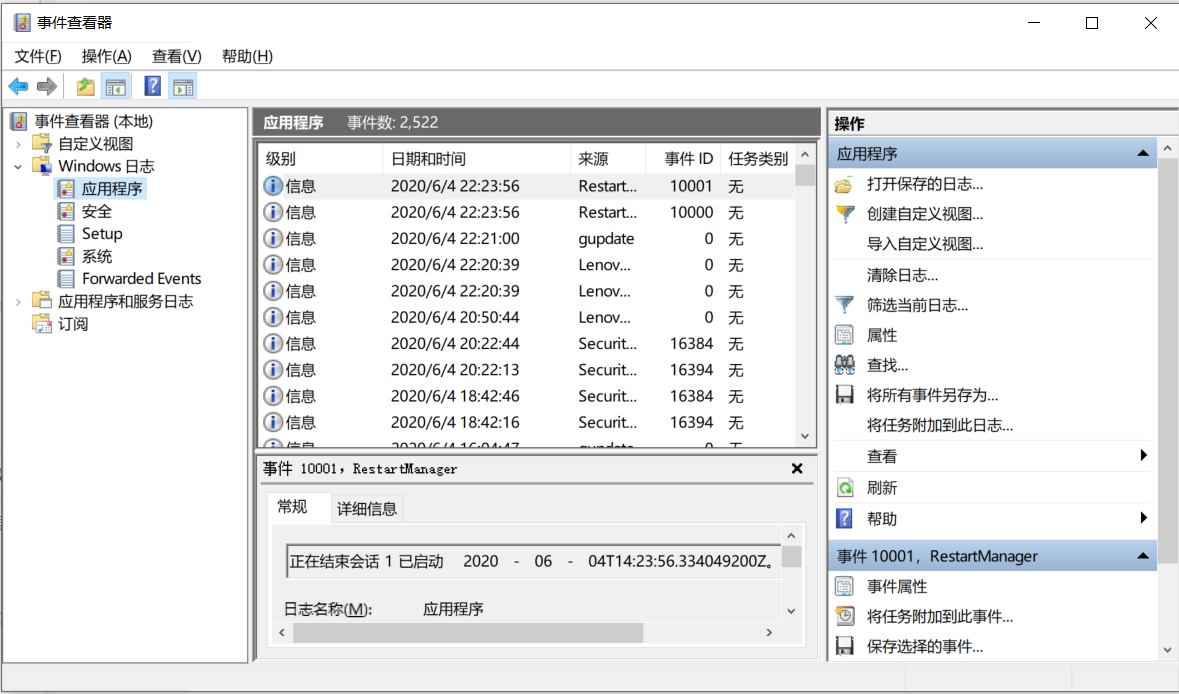Close the event 10001 preview pane
Image resolution: width=1179 pixels, height=694 pixels.
point(797,468)
